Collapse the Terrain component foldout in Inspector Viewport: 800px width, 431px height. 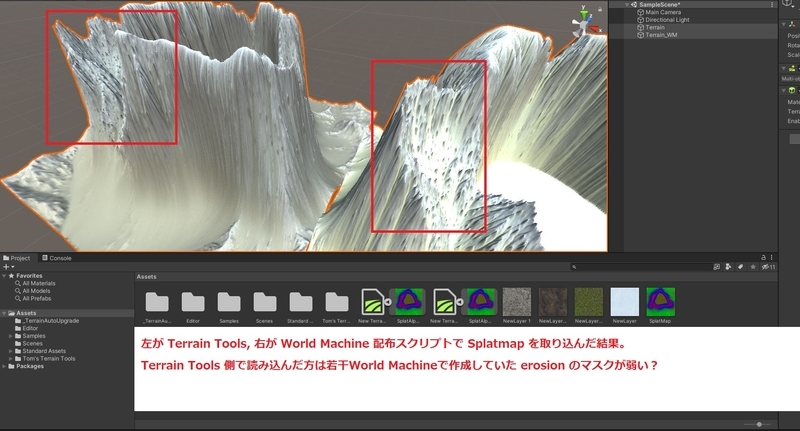point(784,68)
